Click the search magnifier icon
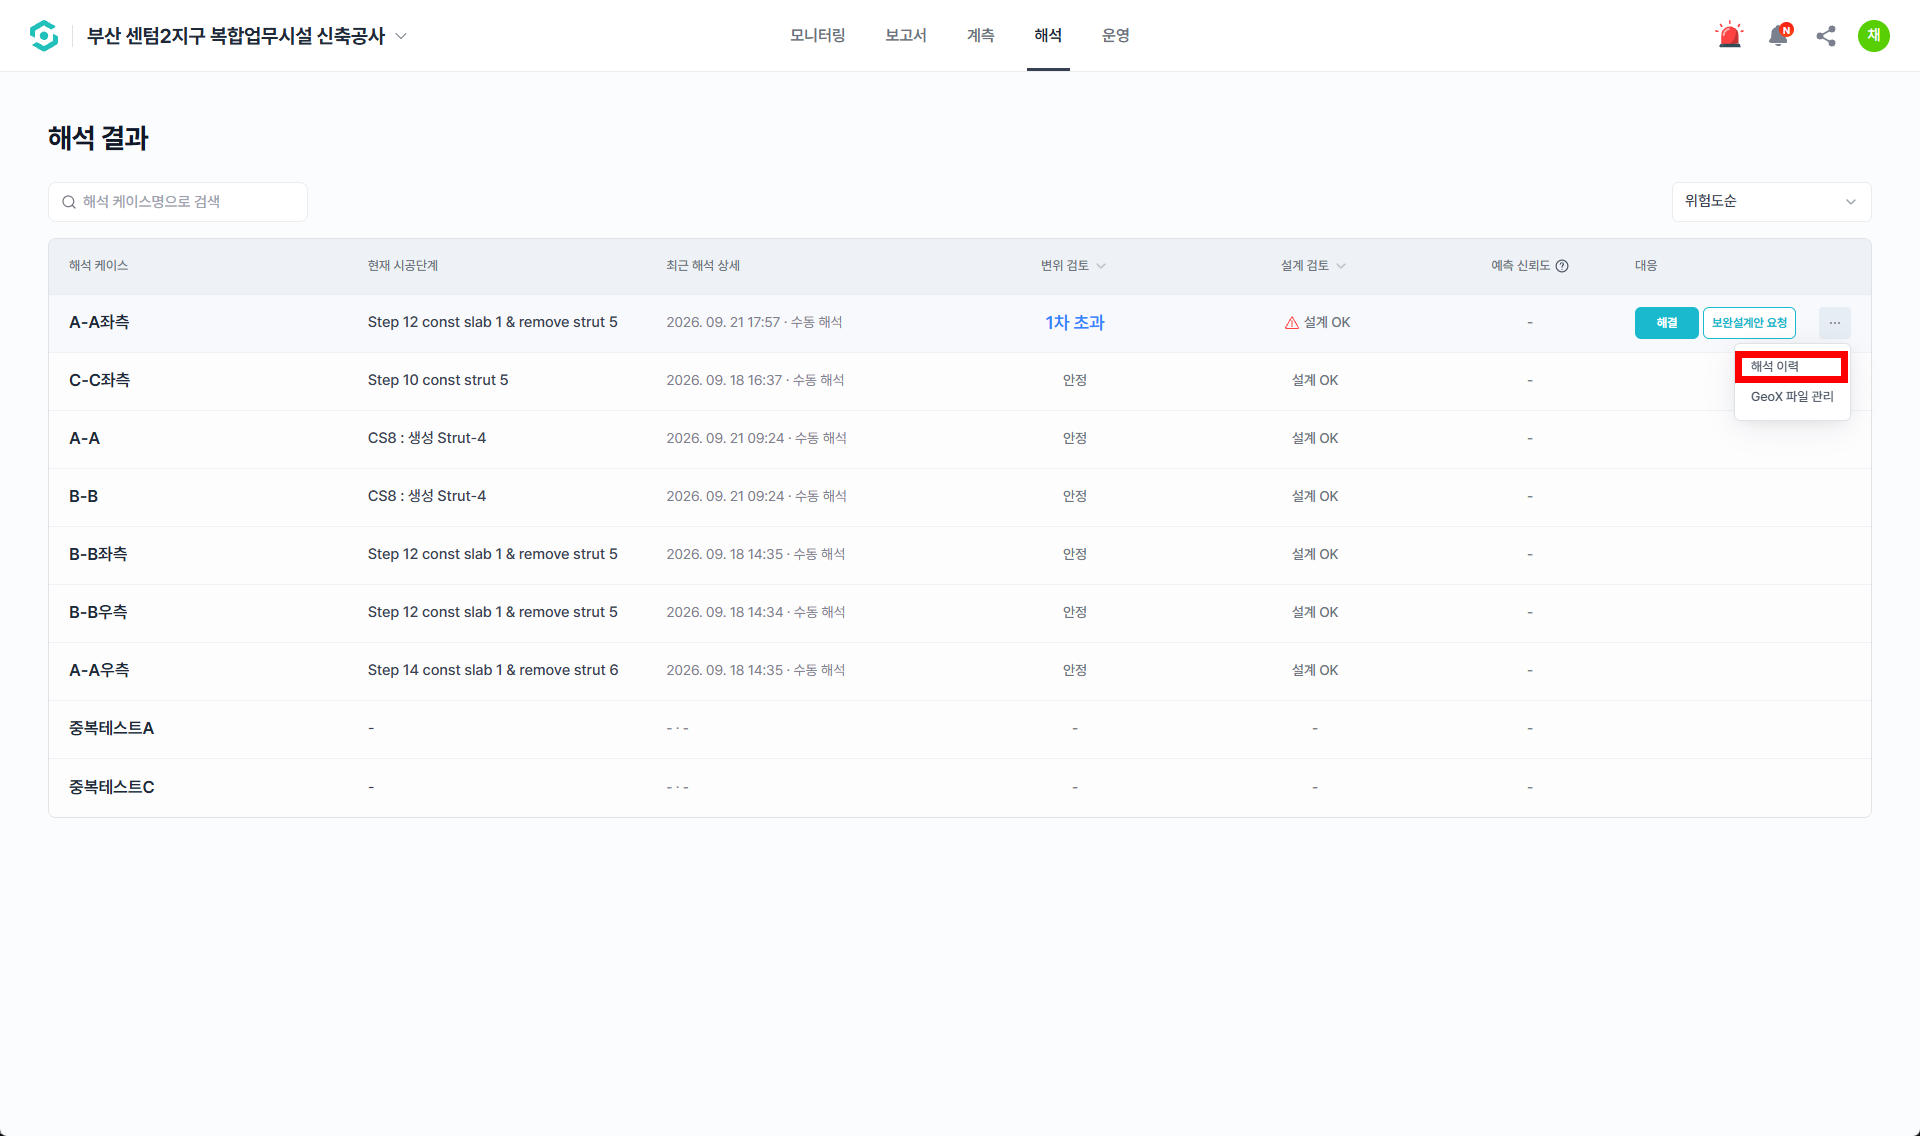The width and height of the screenshot is (1920, 1136). click(69, 202)
